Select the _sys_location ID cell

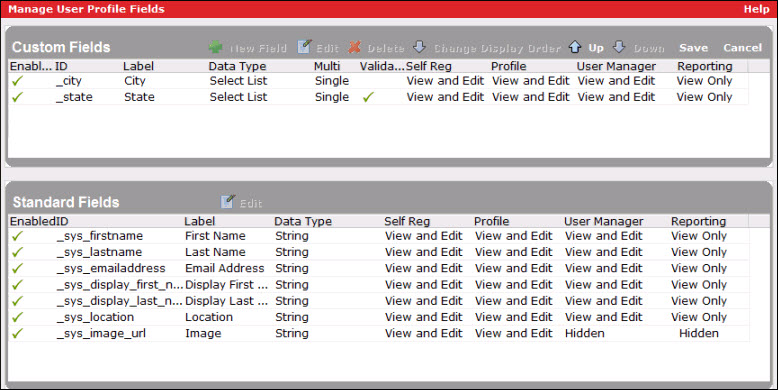pyautogui.click(x=95, y=318)
